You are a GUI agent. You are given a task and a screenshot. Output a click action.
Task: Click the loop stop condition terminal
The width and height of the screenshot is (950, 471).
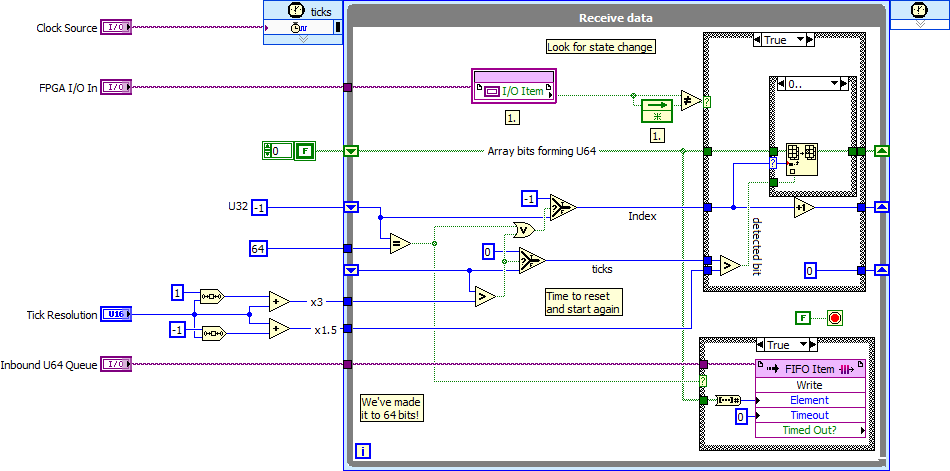(835, 318)
